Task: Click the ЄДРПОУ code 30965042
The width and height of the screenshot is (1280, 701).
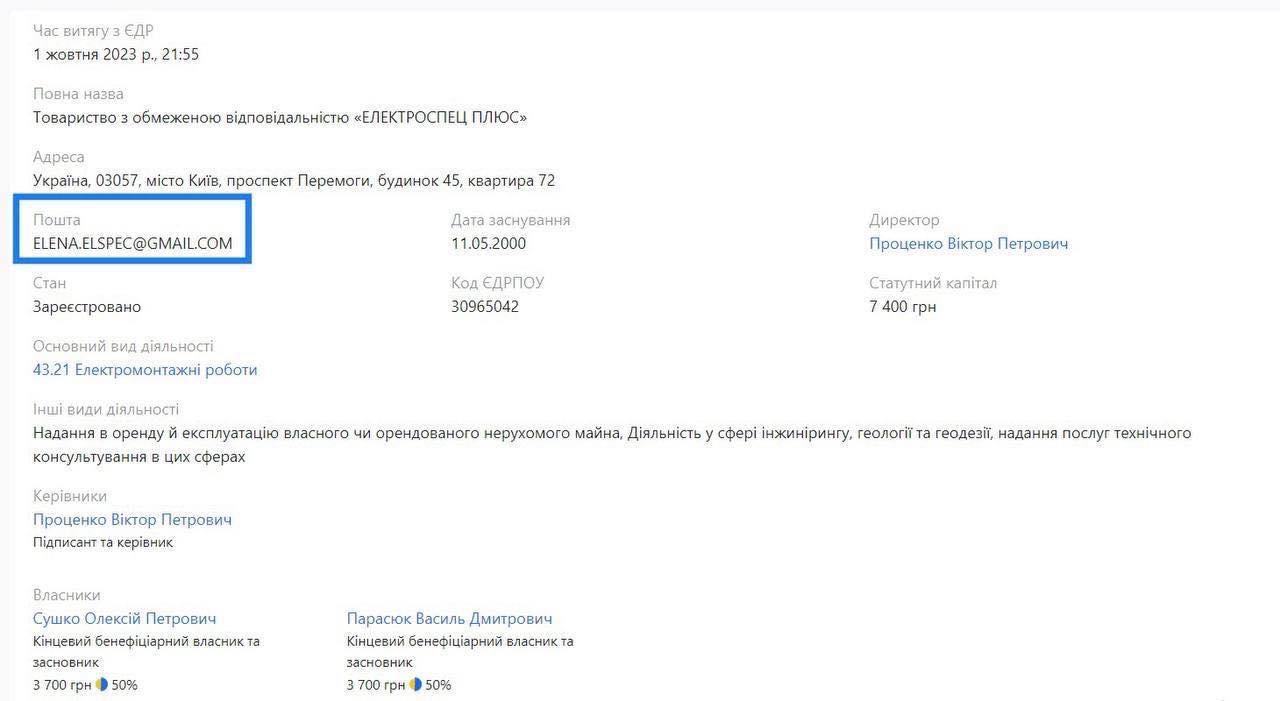Action: [x=485, y=307]
